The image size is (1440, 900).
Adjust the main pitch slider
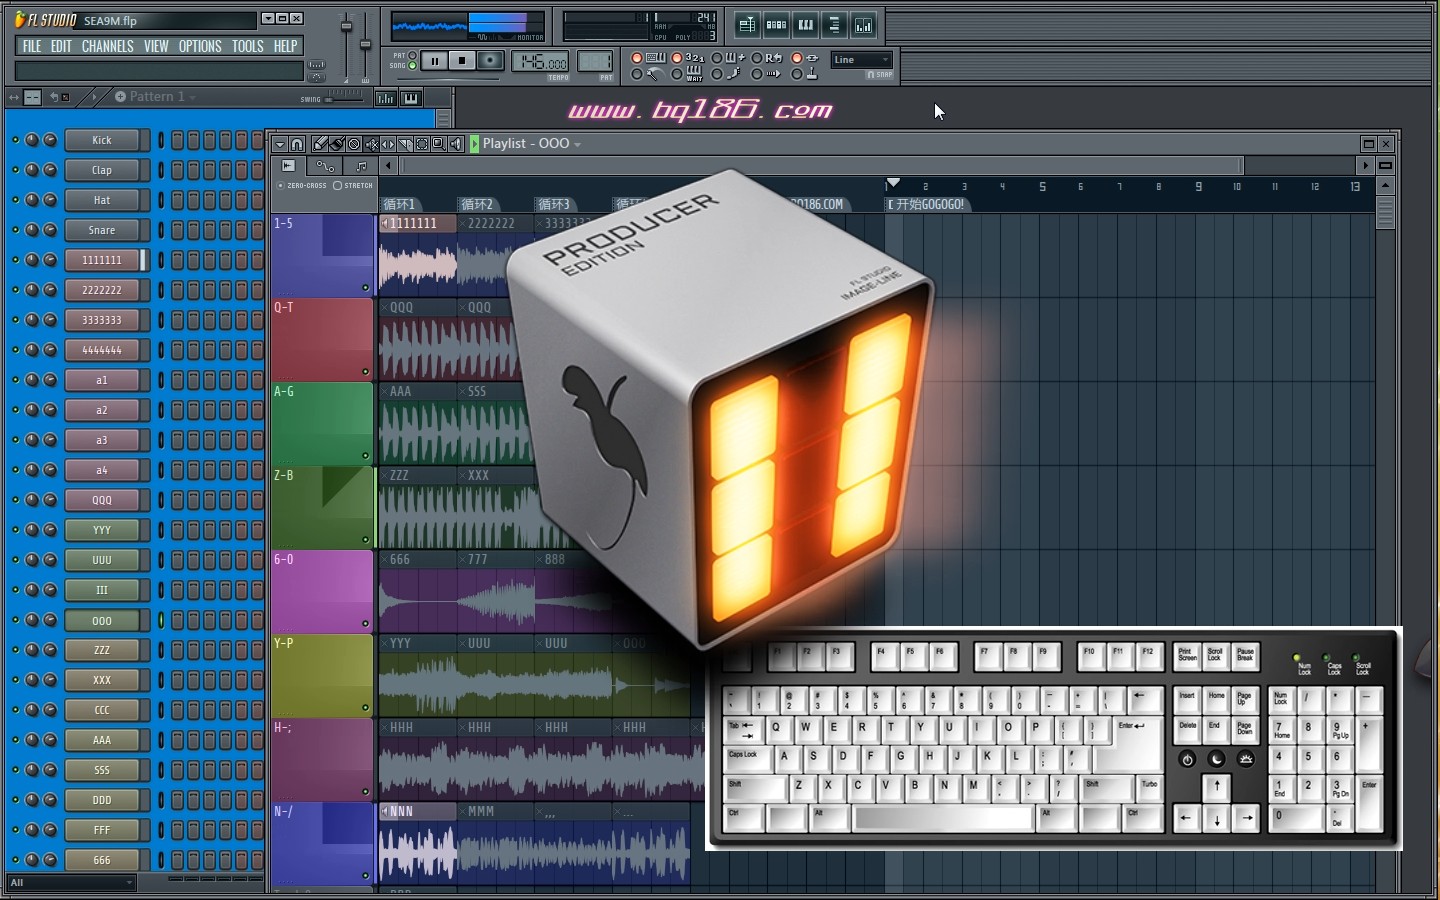(365, 46)
